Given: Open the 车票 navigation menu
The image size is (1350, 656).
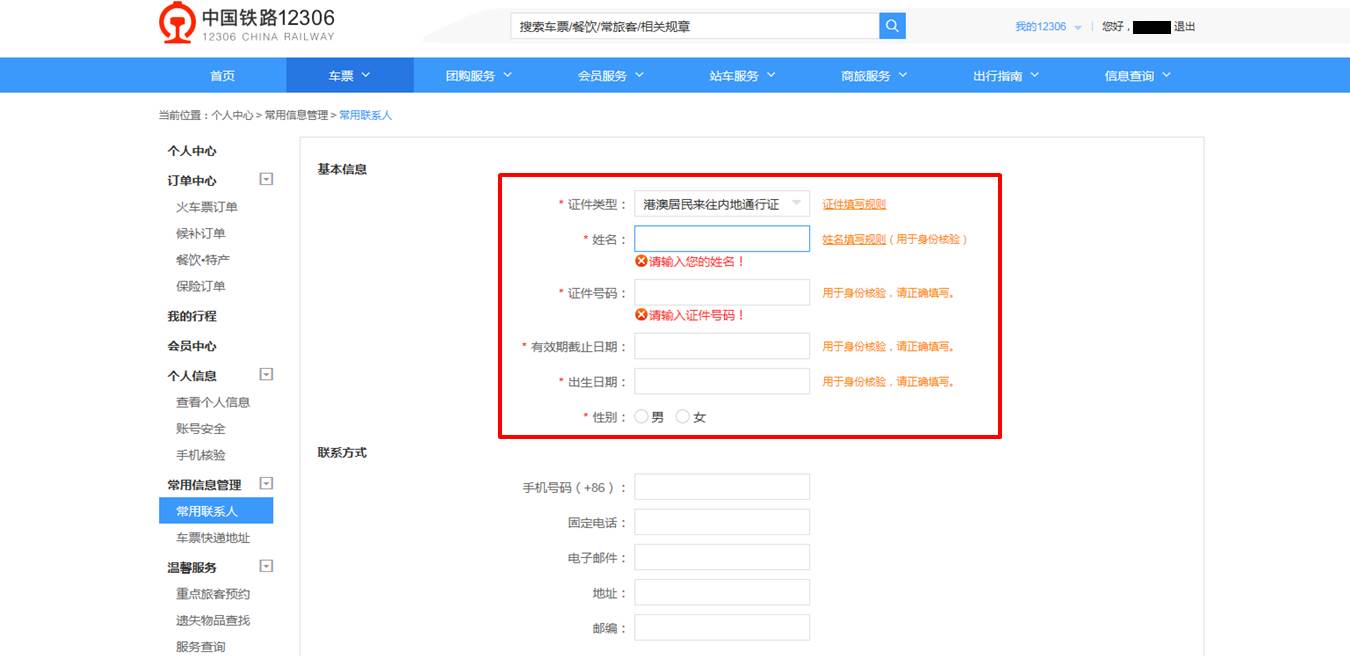Looking at the screenshot, I should [x=349, y=76].
